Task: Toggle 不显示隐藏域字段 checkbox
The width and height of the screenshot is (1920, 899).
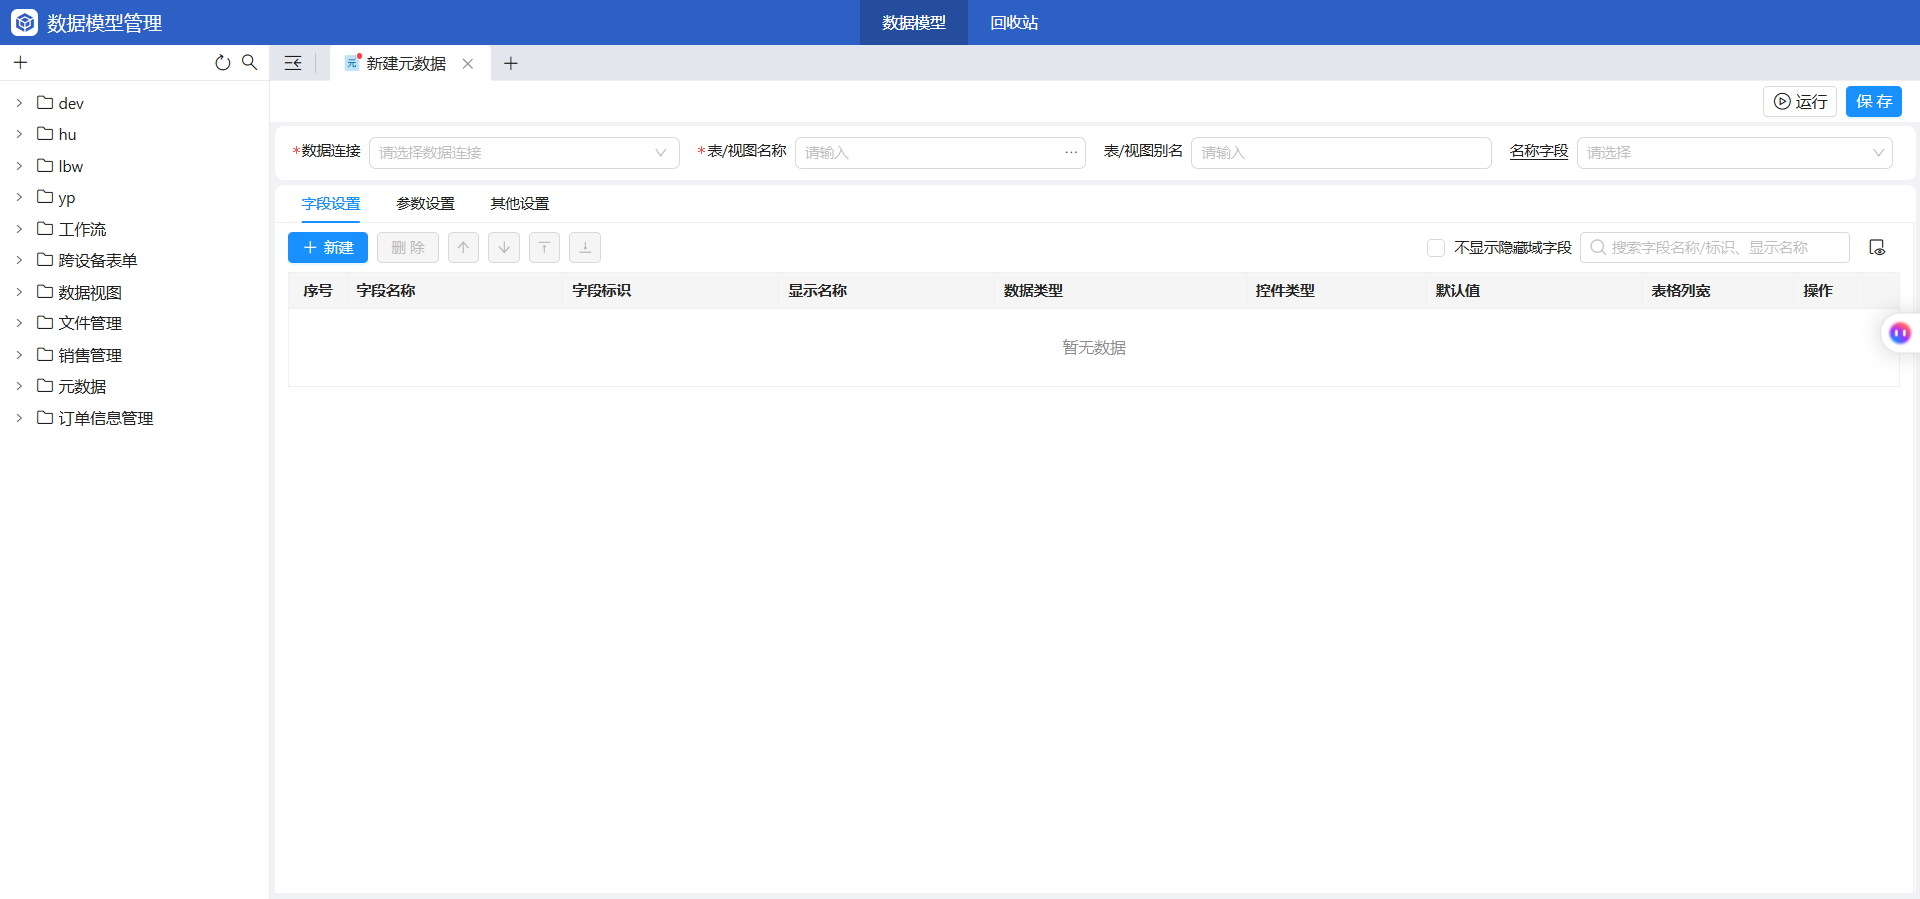Action: 1436,247
